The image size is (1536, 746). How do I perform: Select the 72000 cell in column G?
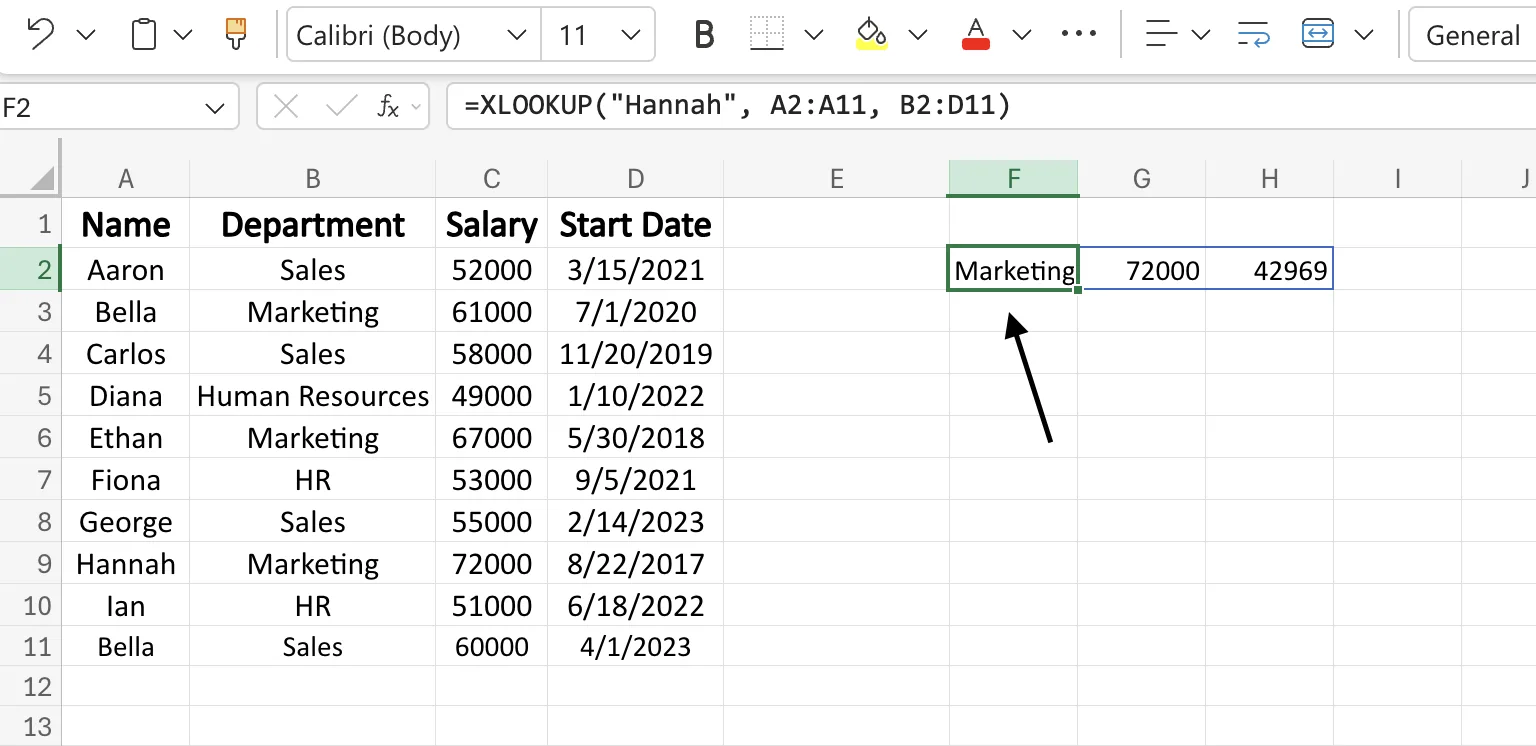tap(1142, 270)
